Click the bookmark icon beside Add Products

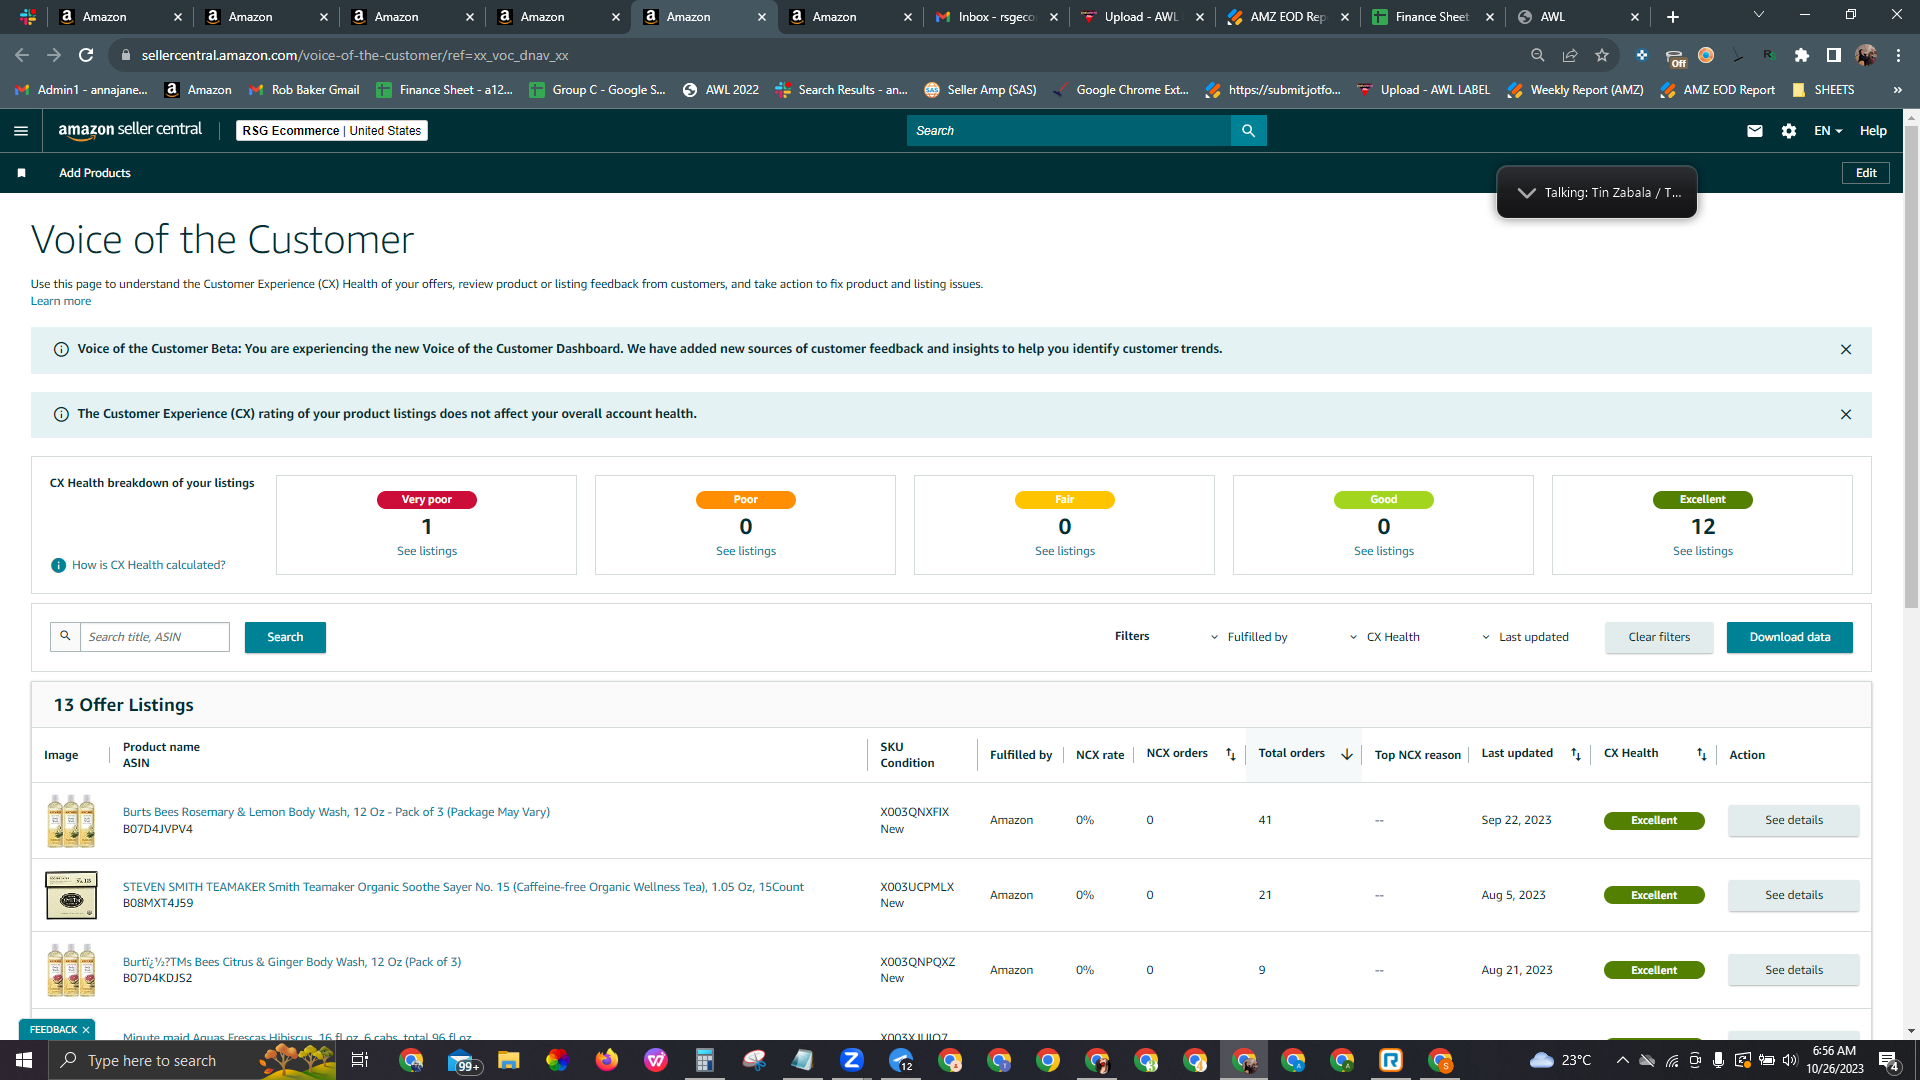[21, 173]
